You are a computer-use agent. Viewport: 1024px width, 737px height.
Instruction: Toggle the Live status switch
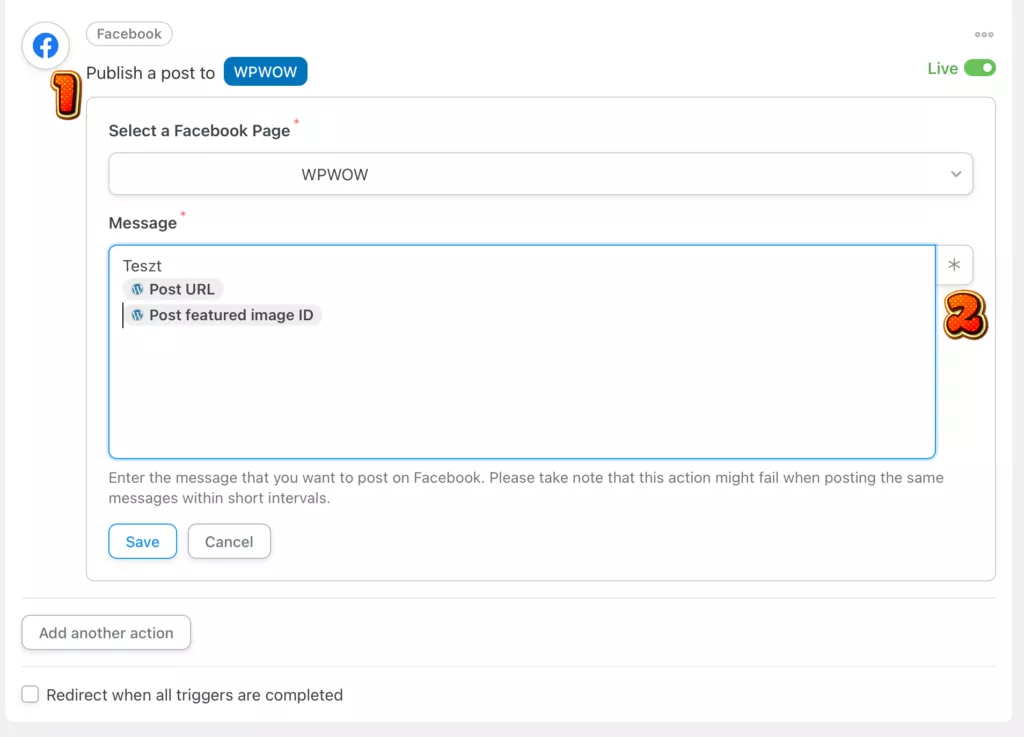click(x=980, y=68)
